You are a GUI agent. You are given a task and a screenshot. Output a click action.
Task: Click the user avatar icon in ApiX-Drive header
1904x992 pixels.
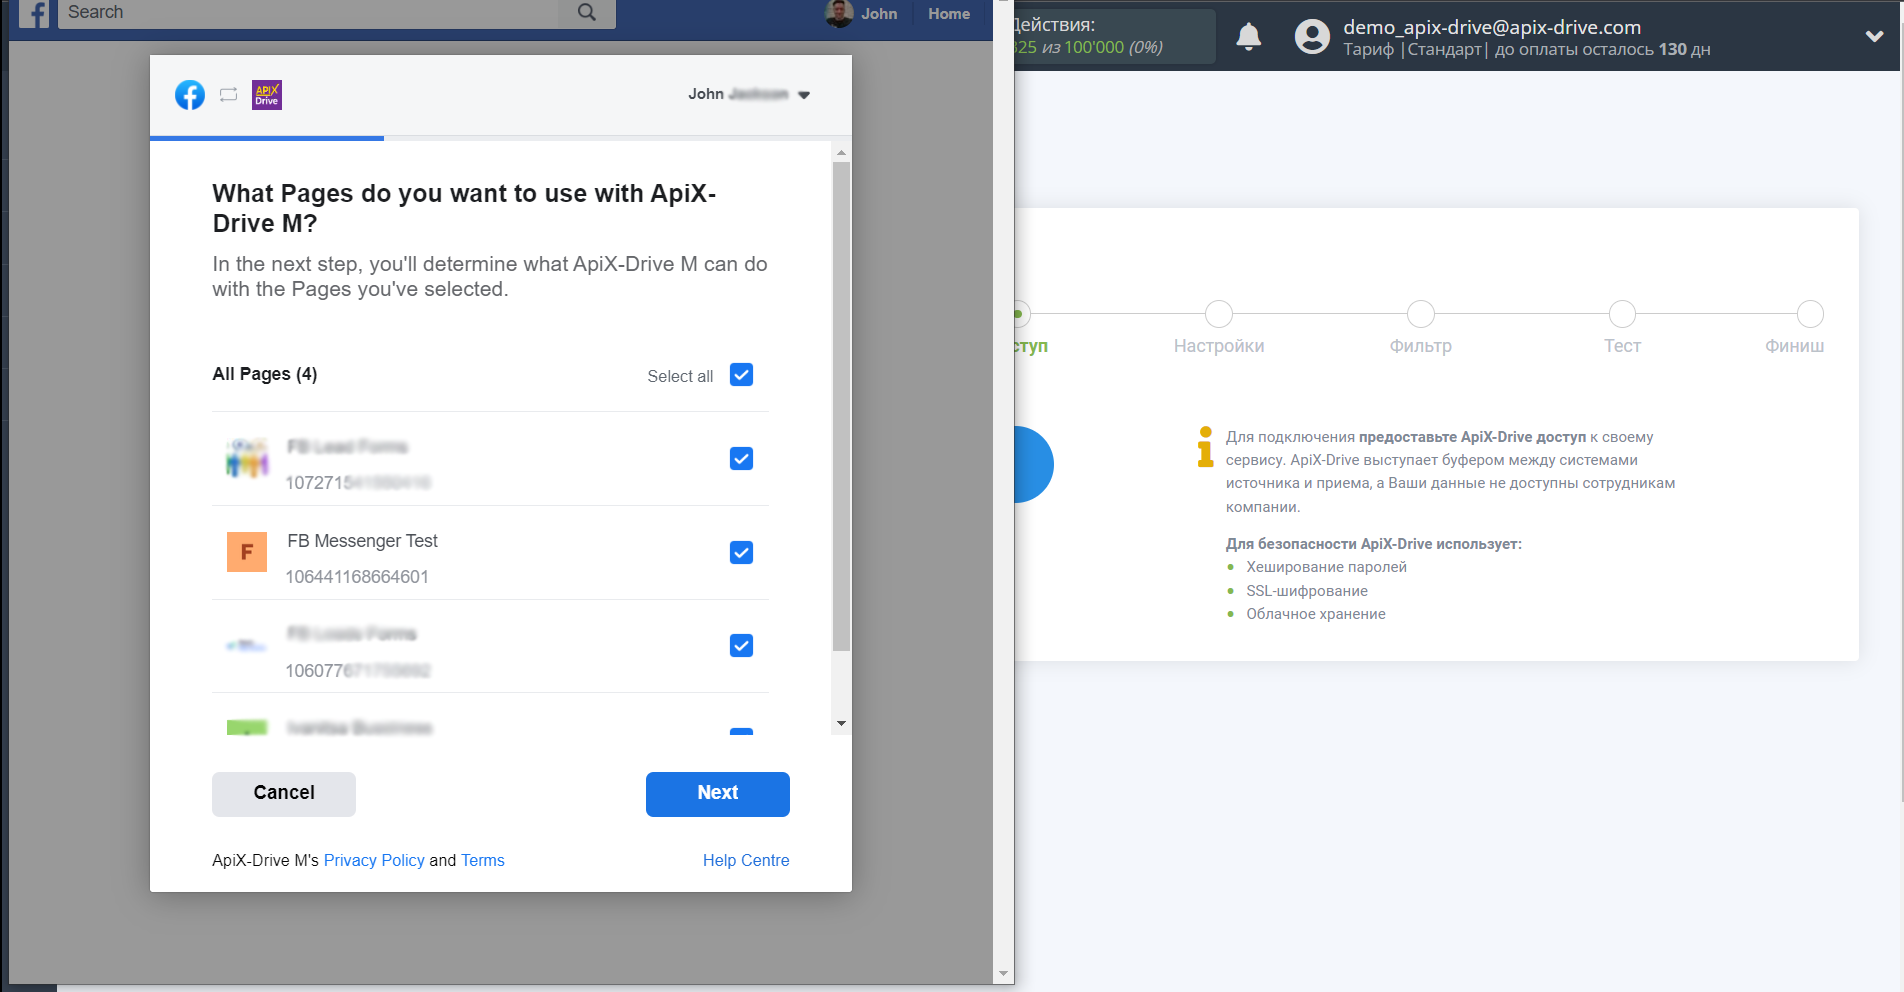(1312, 37)
